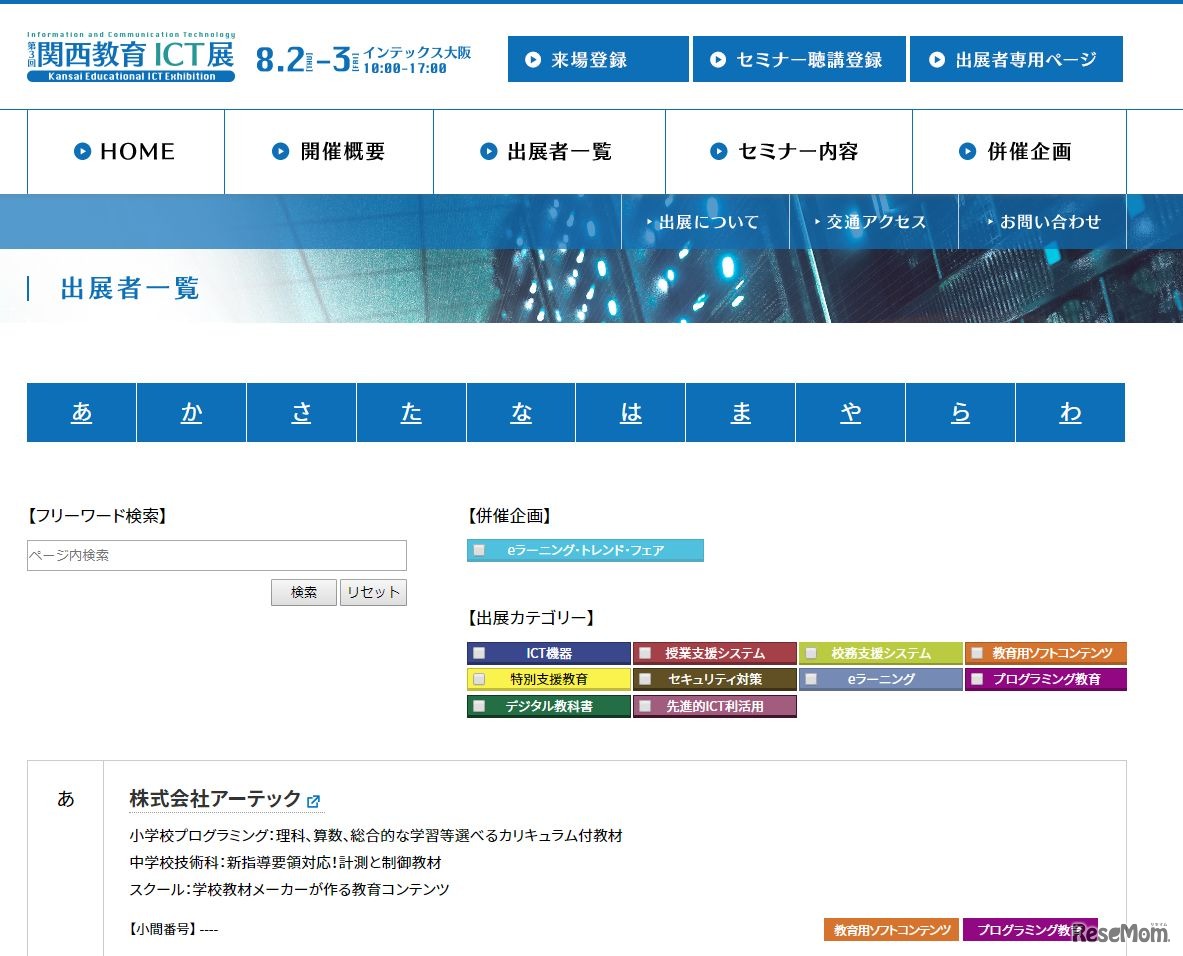Click the external link icon beside 株式会社アーテック
The width and height of the screenshot is (1183, 956).
(313, 801)
